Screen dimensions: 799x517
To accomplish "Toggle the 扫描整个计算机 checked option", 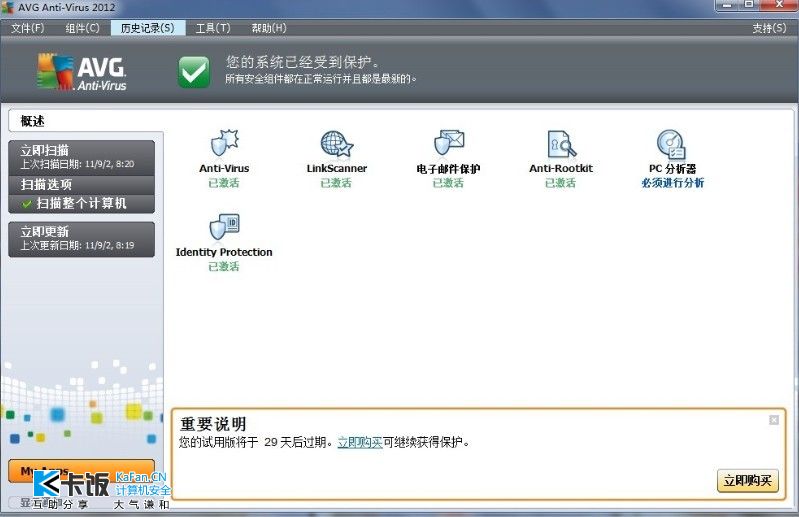I will point(81,203).
